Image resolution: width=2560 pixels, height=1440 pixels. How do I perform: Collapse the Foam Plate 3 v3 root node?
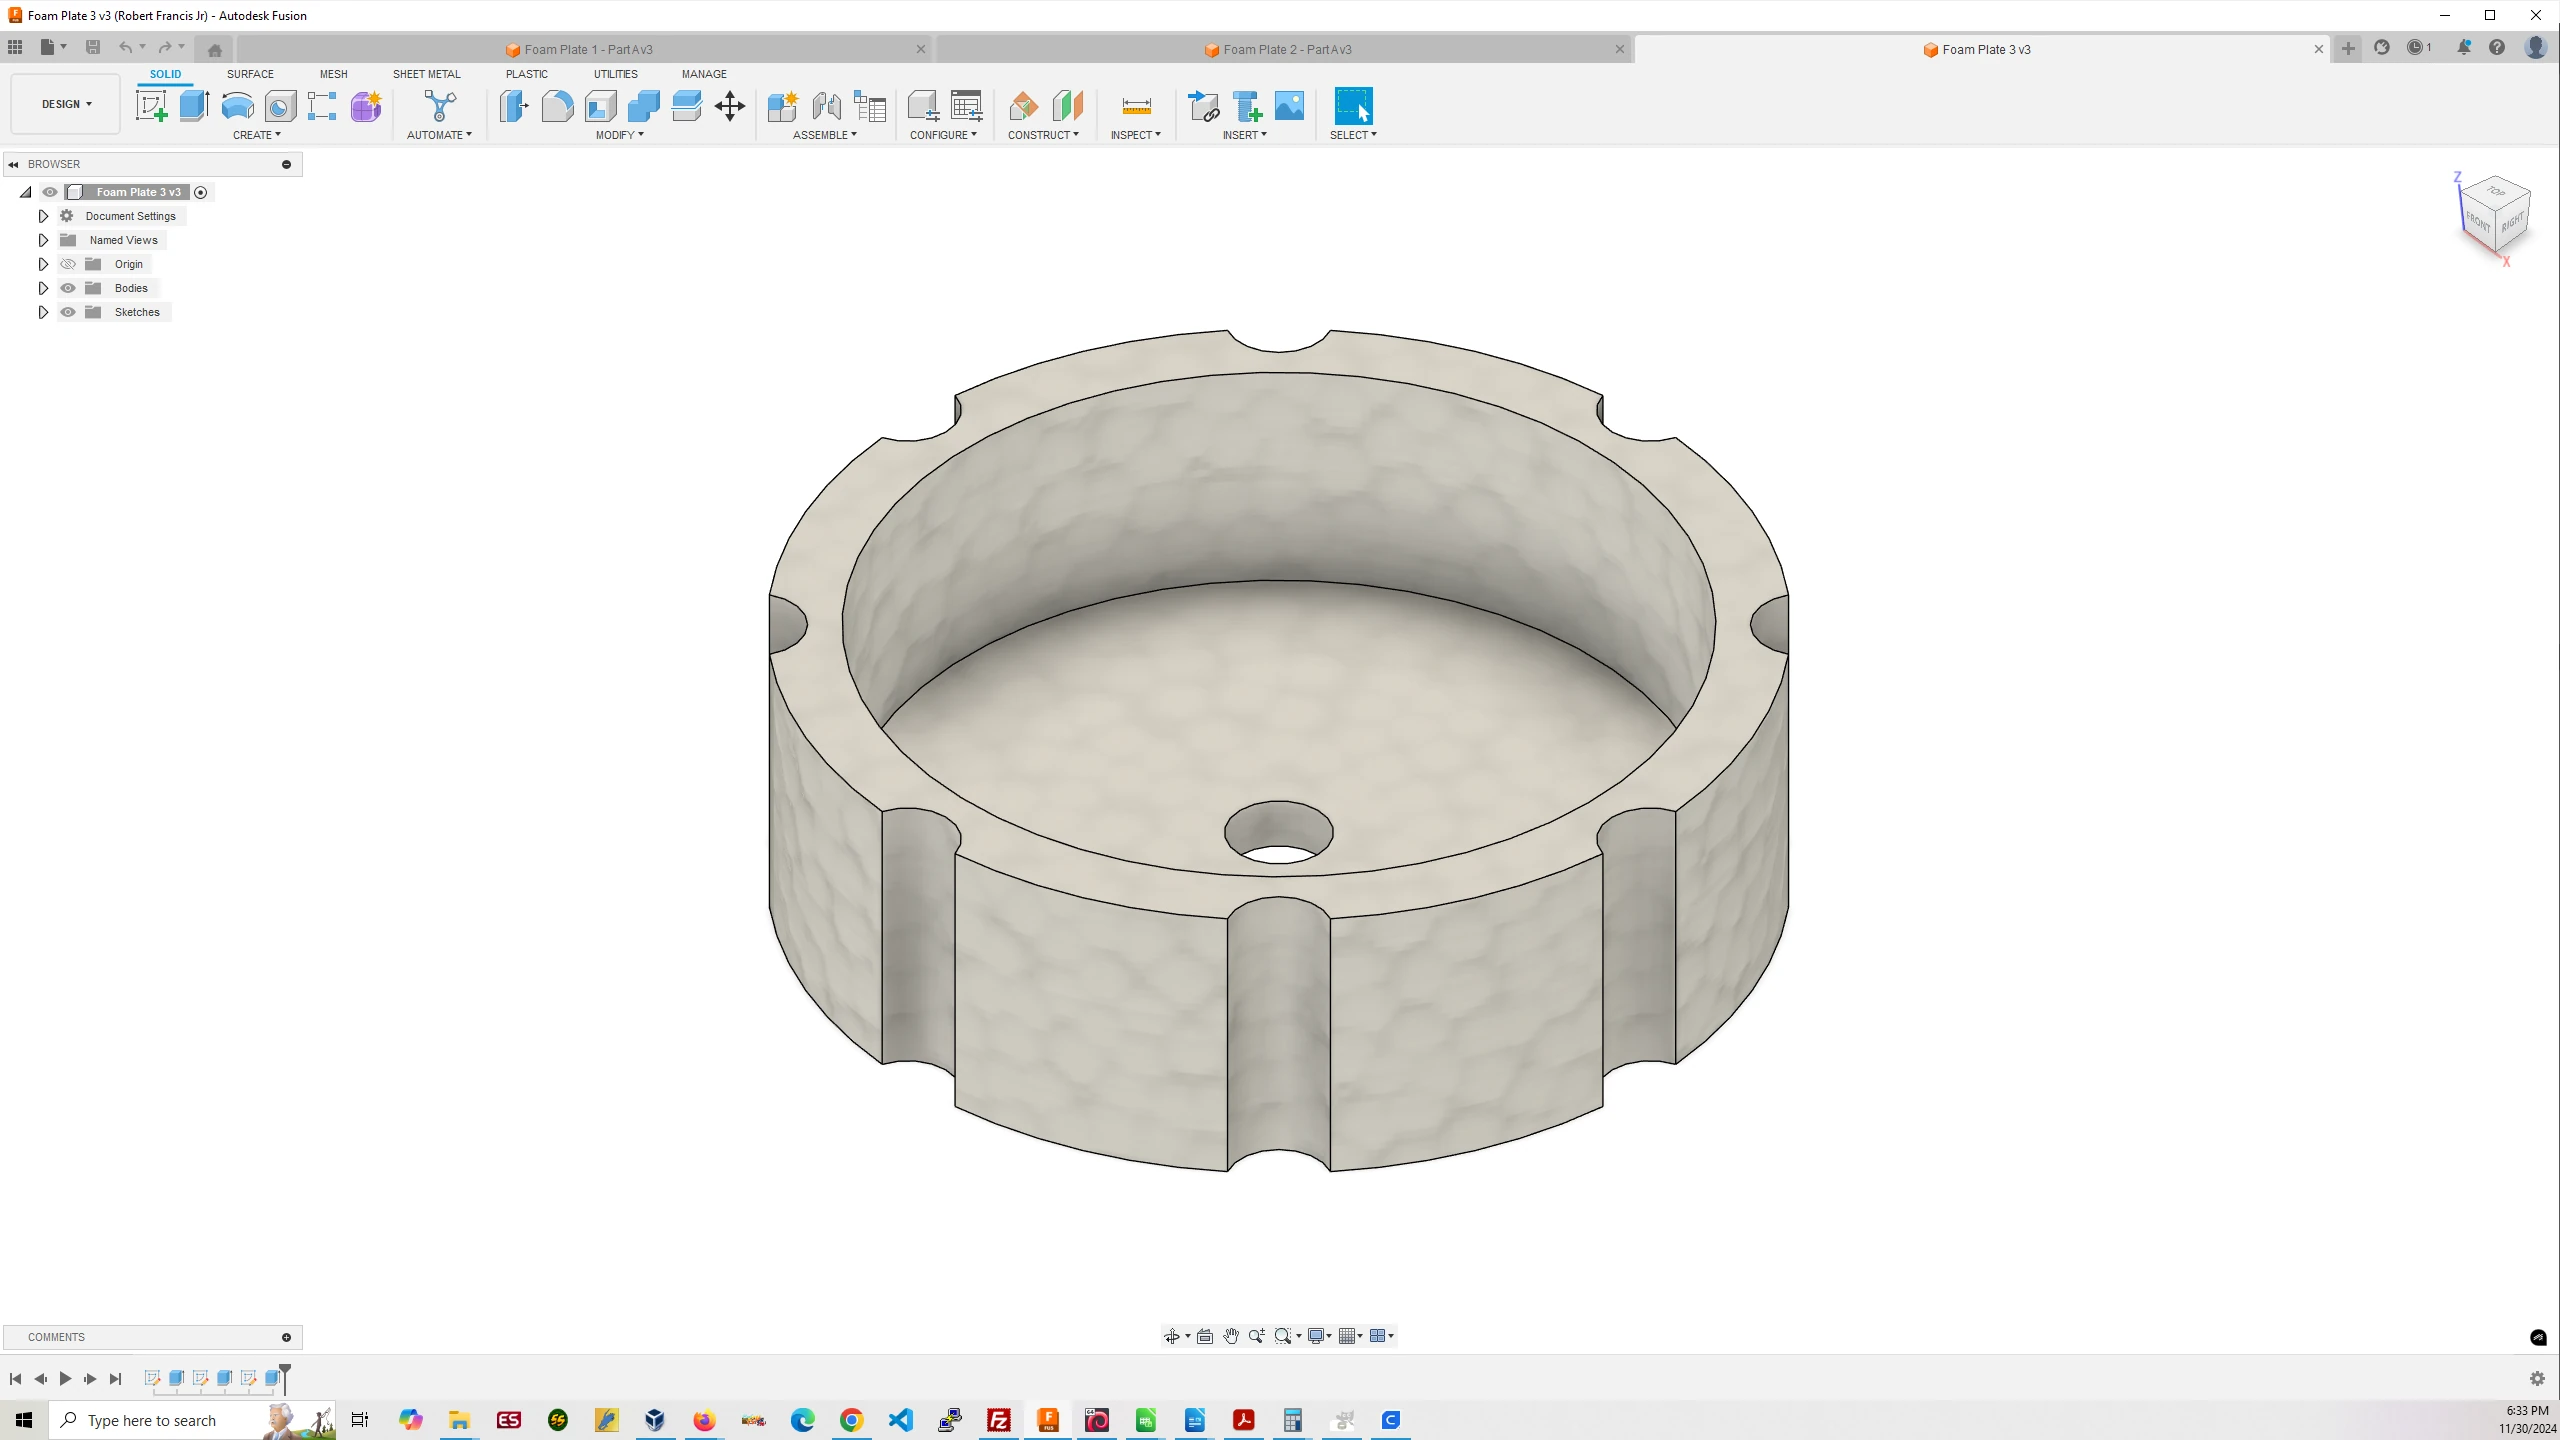click(x=26, y=192)
